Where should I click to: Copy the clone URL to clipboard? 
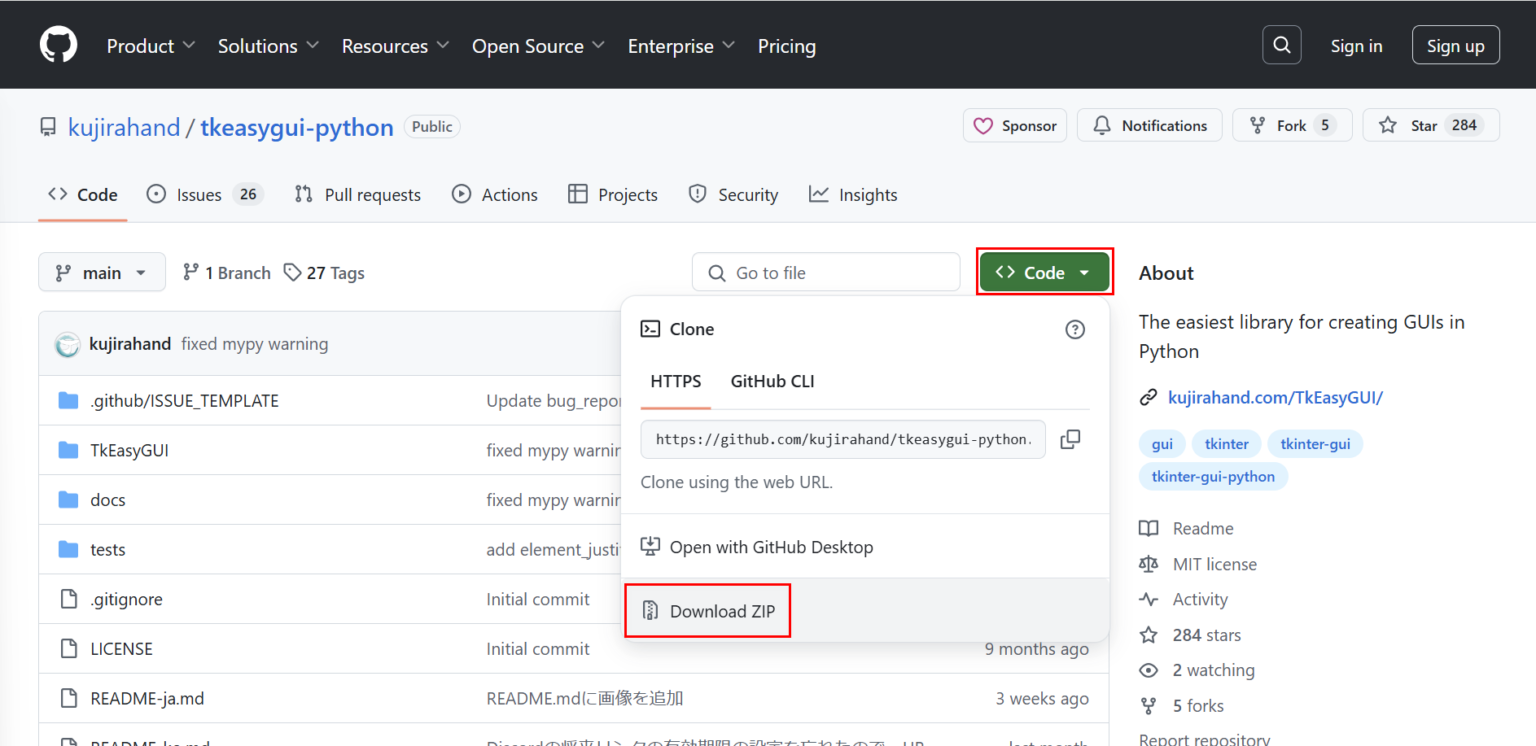[x=1070, y=439]
